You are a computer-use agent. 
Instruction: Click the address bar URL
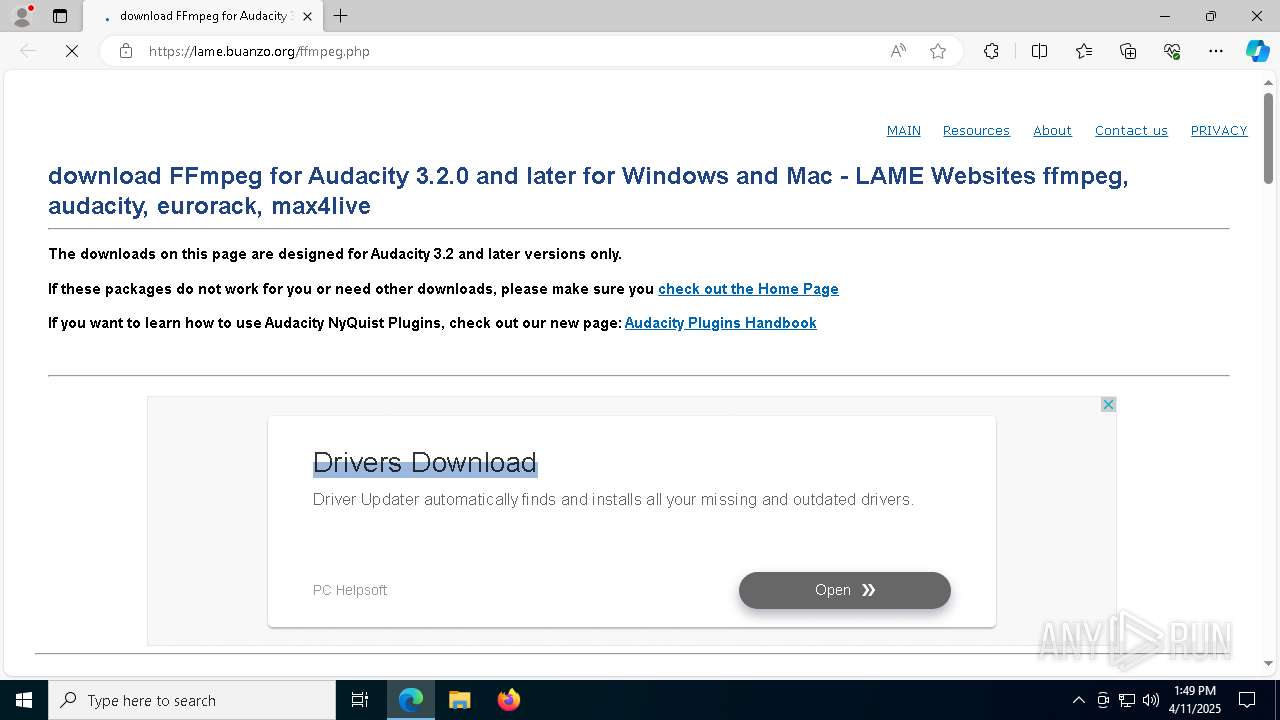[260, 51]
